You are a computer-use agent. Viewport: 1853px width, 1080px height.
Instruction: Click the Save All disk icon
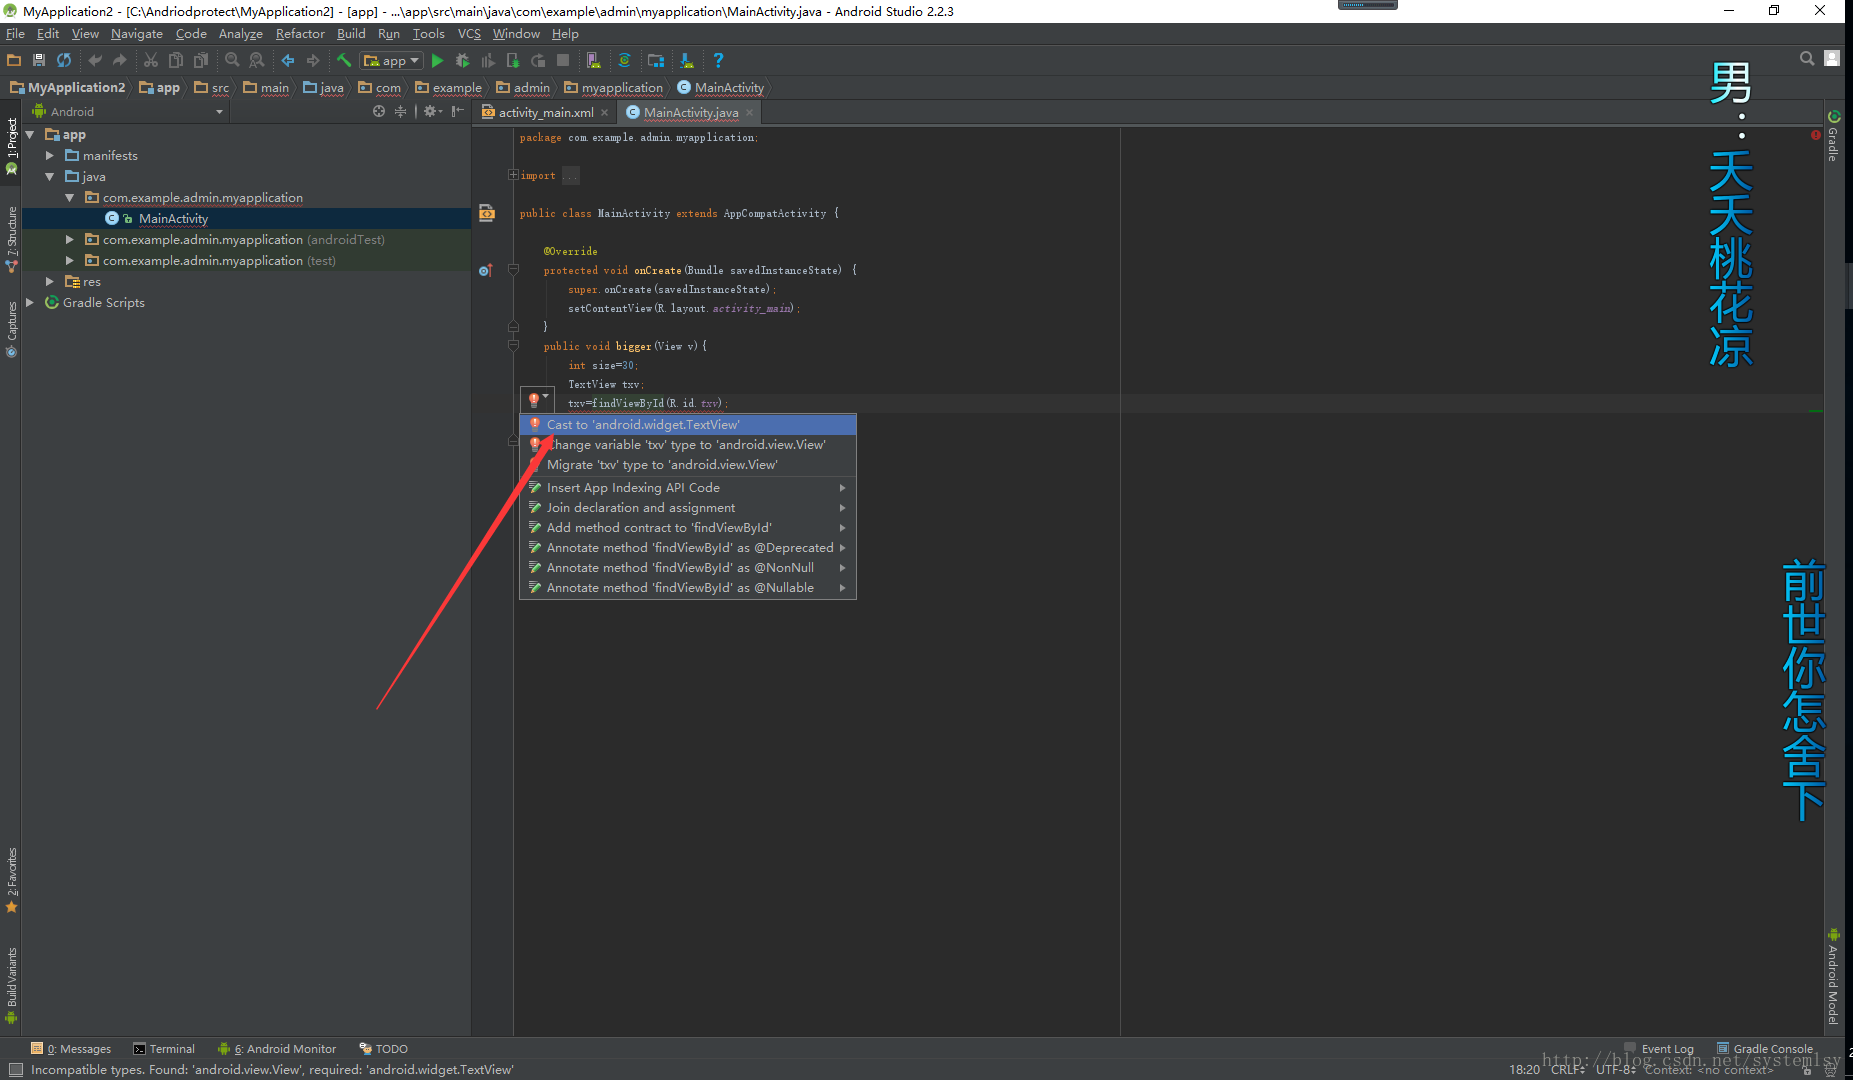(39, 60)
